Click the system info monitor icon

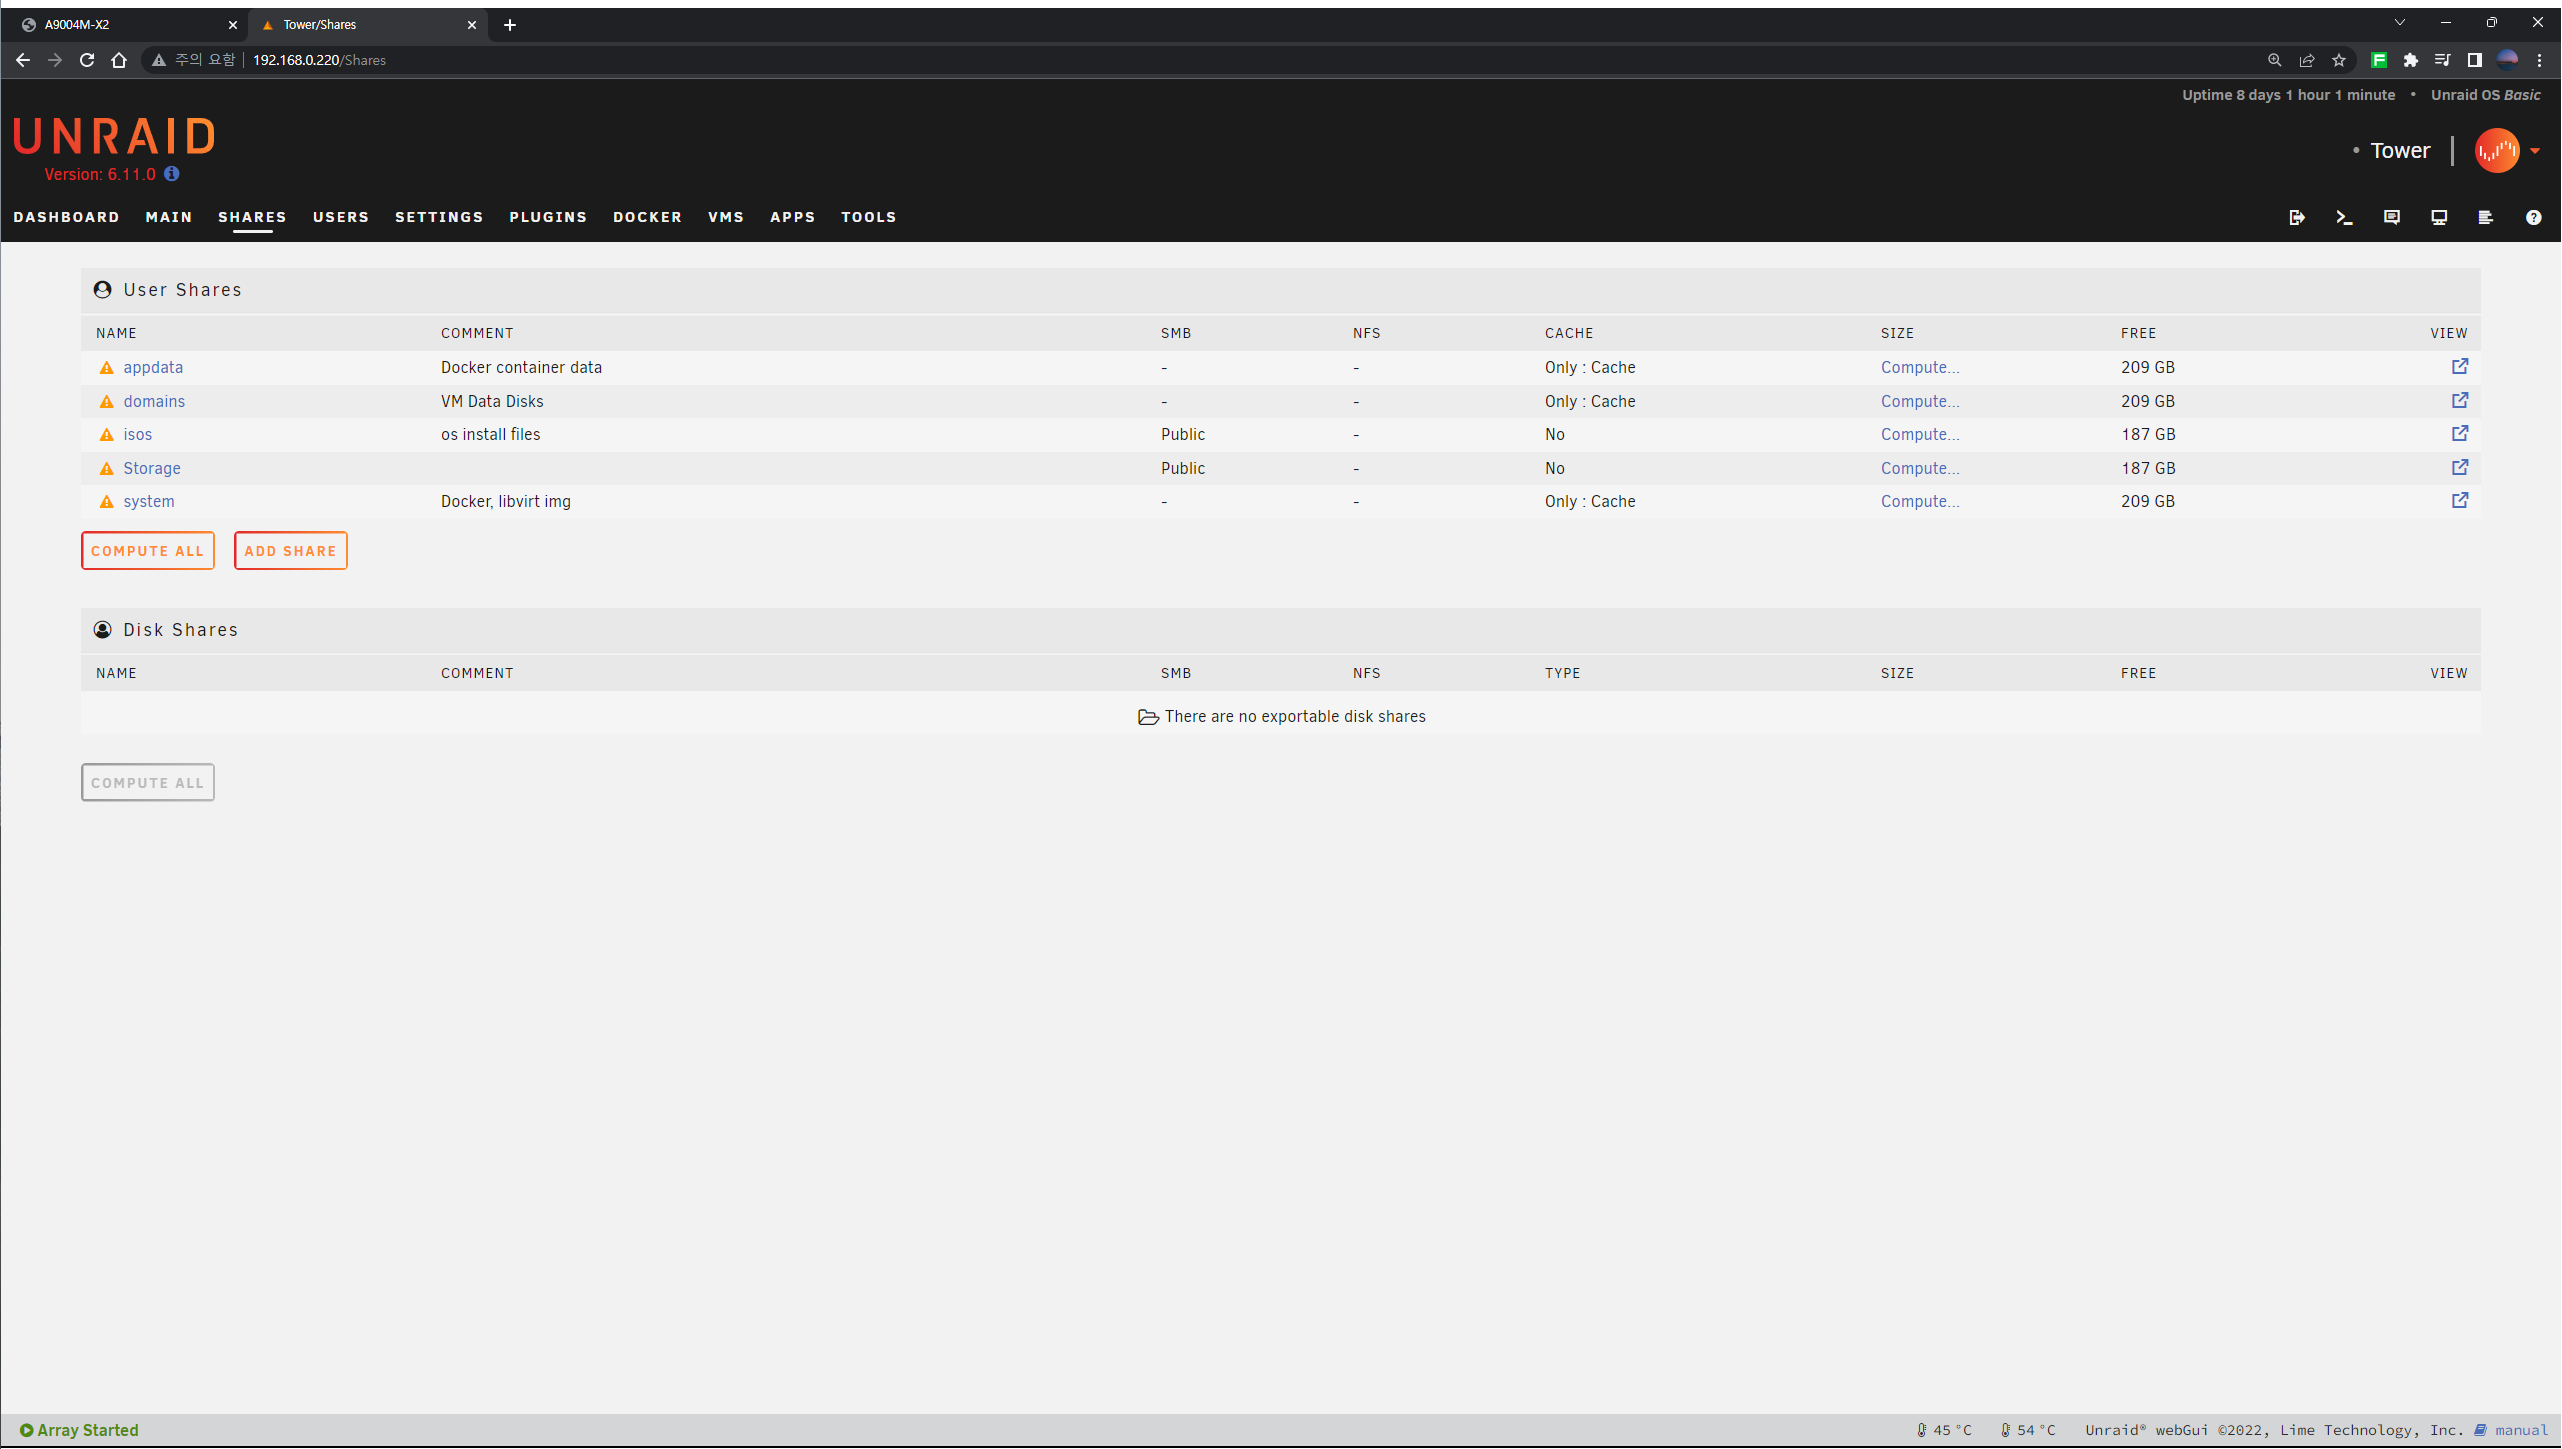click(2439, 217)
